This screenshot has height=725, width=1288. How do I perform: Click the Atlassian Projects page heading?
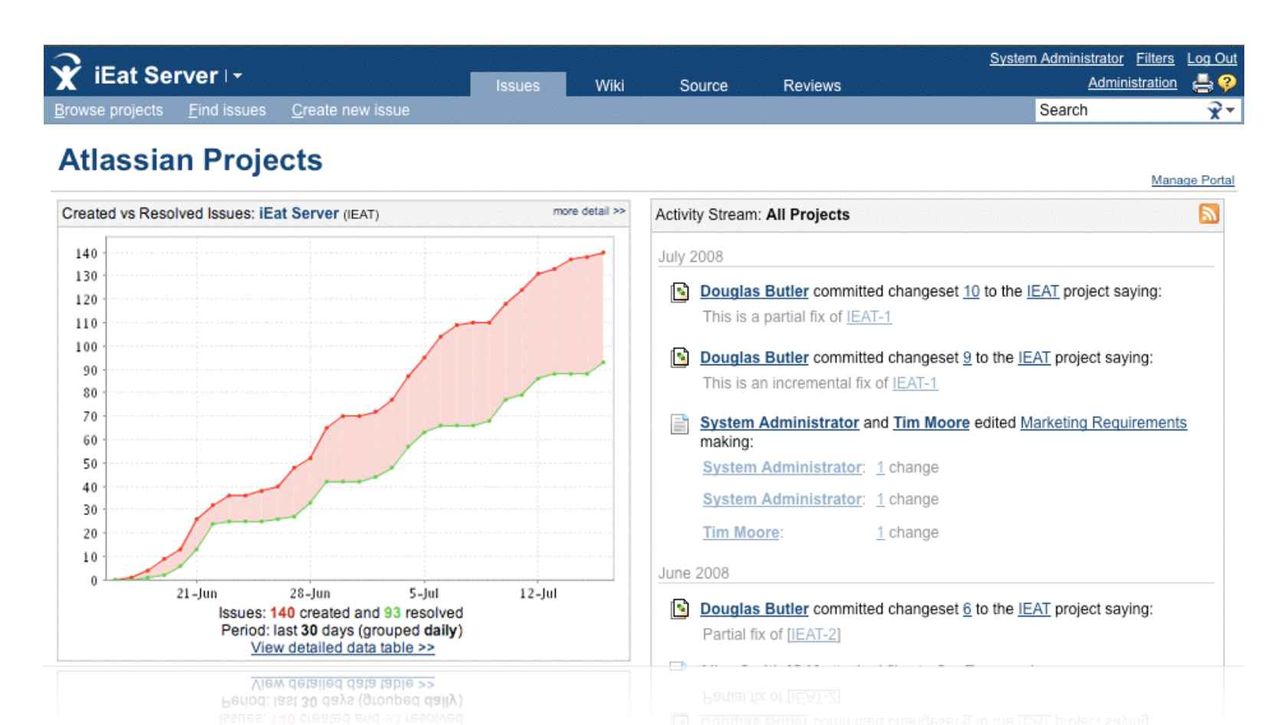pos(190,160)
